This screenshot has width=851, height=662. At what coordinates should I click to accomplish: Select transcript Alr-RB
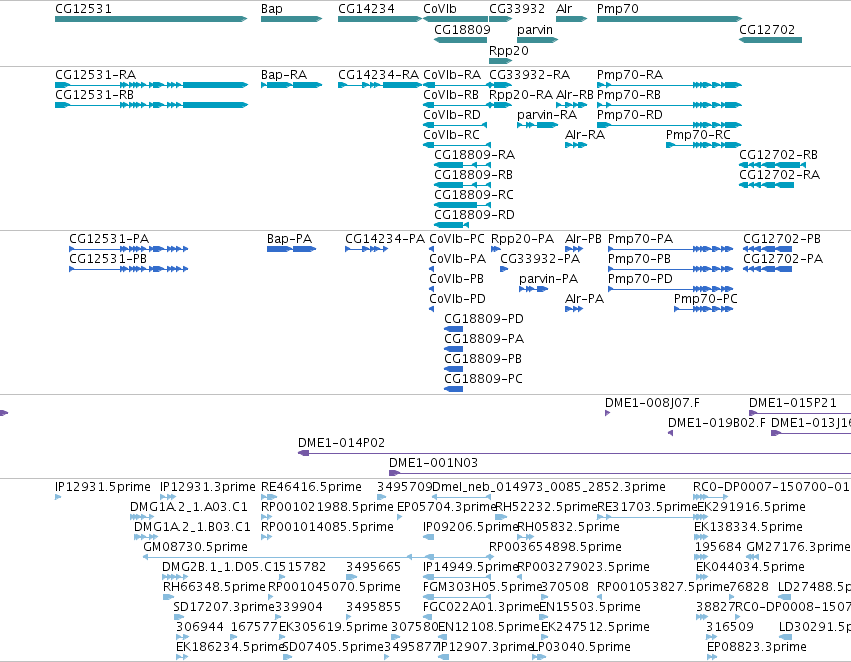click(571, 105)
